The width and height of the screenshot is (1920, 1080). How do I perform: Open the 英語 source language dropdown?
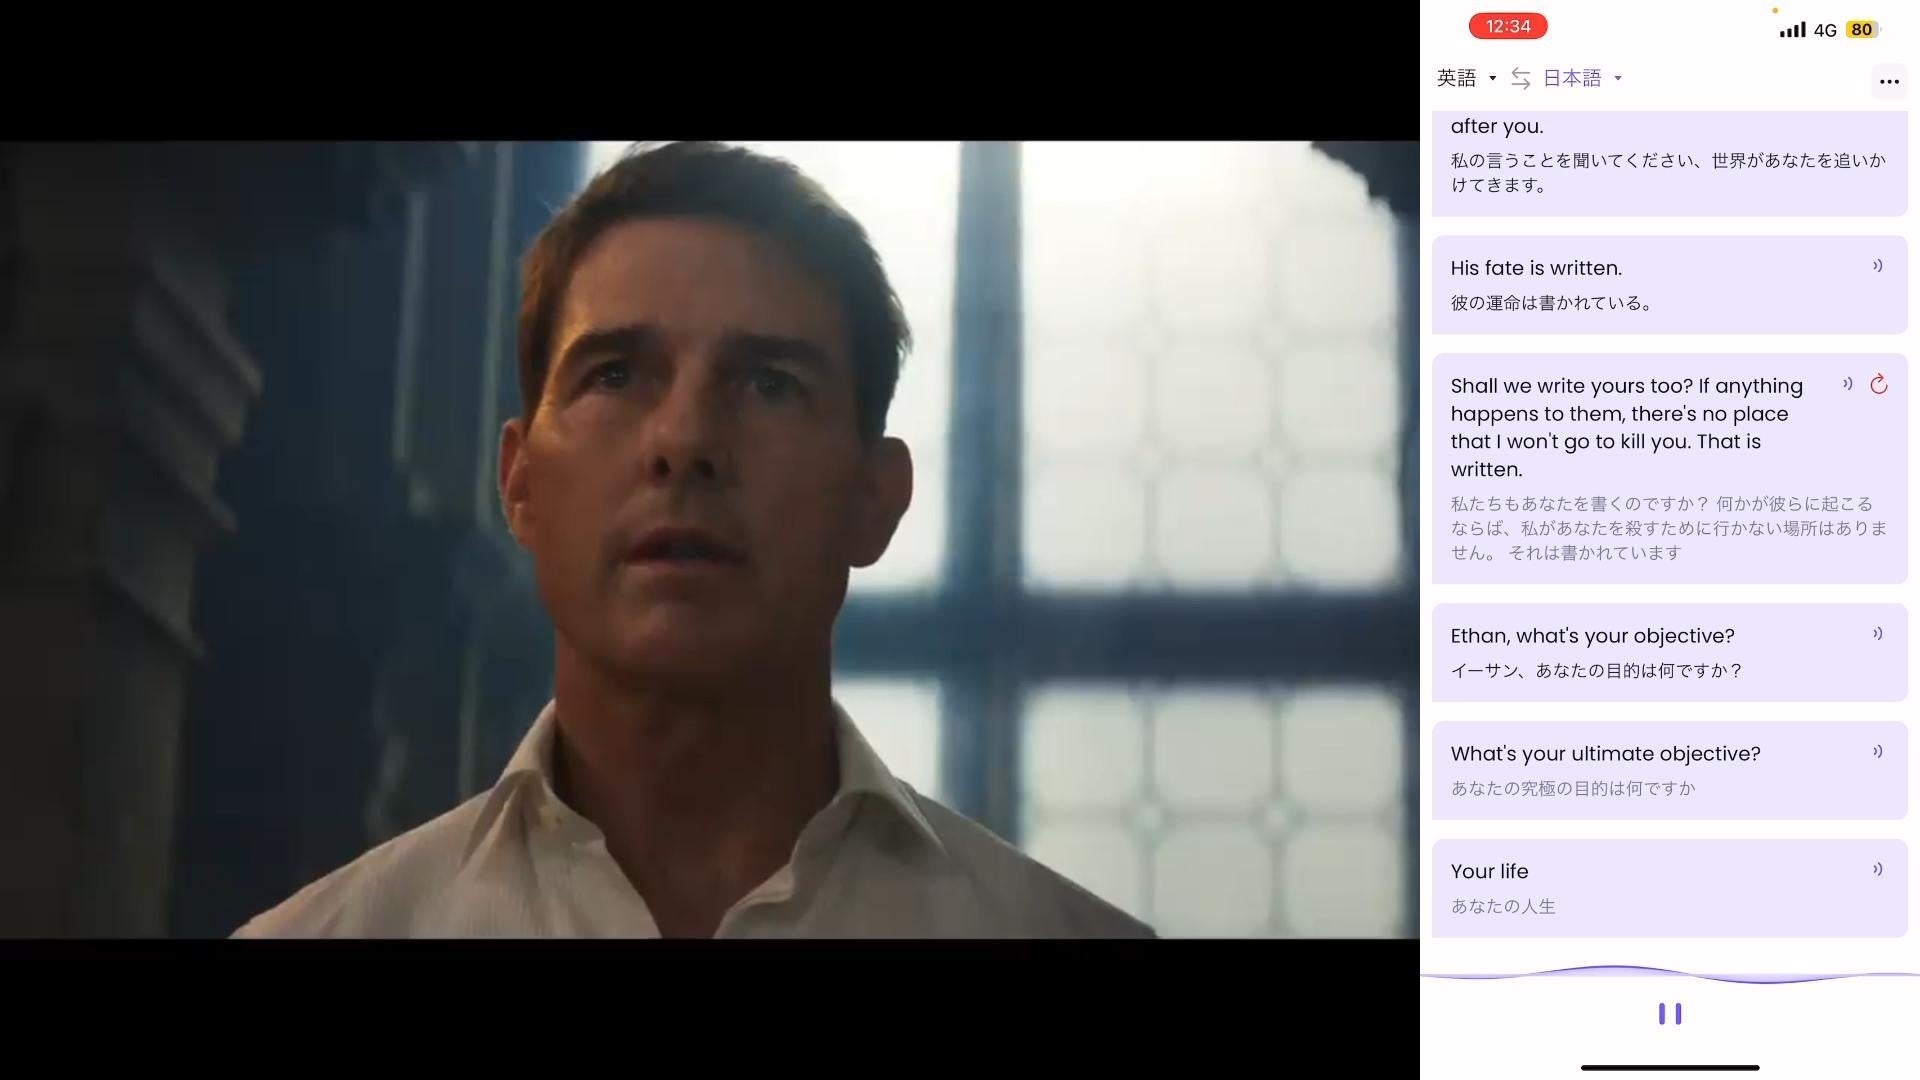pyautogui.click(x=1466, y=78)
